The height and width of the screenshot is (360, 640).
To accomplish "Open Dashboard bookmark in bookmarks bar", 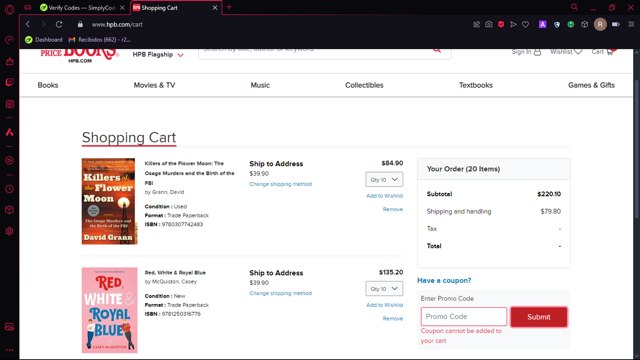I will click(x=44, y=40).
